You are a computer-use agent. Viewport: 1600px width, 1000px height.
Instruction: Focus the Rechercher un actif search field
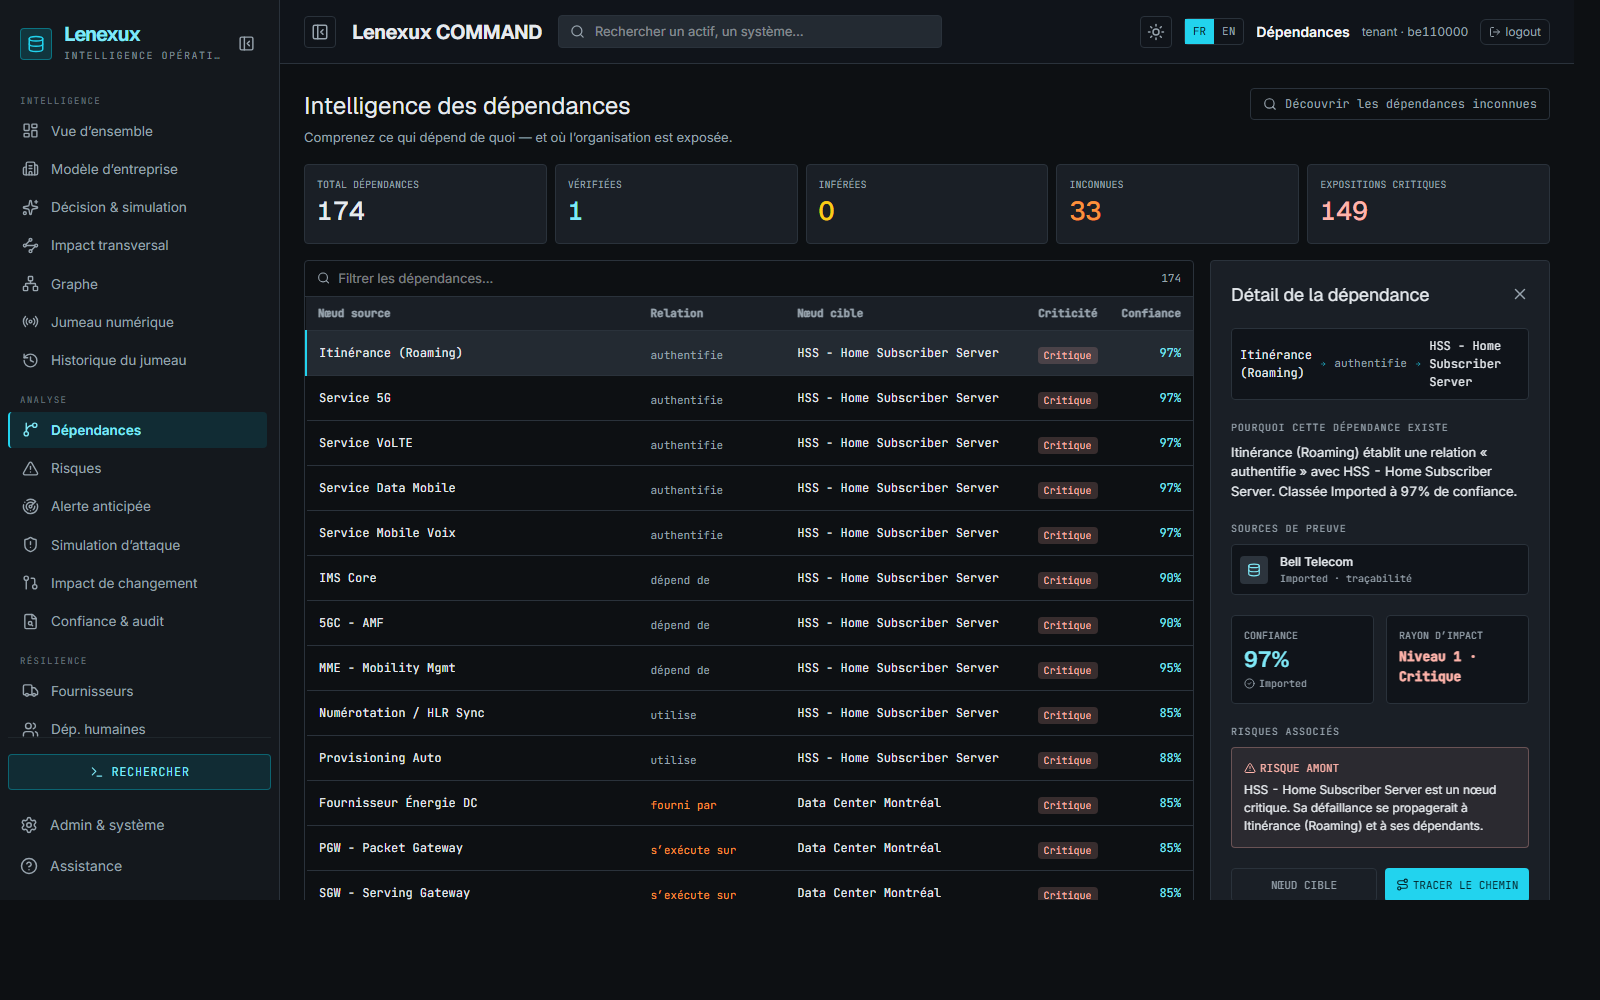pos(750,32)
